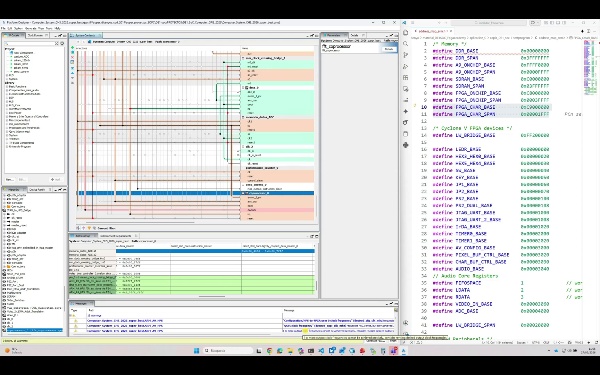Switch to Address Map tab
Viewport: 600px width, 375px height.
(x=82, y=236)
